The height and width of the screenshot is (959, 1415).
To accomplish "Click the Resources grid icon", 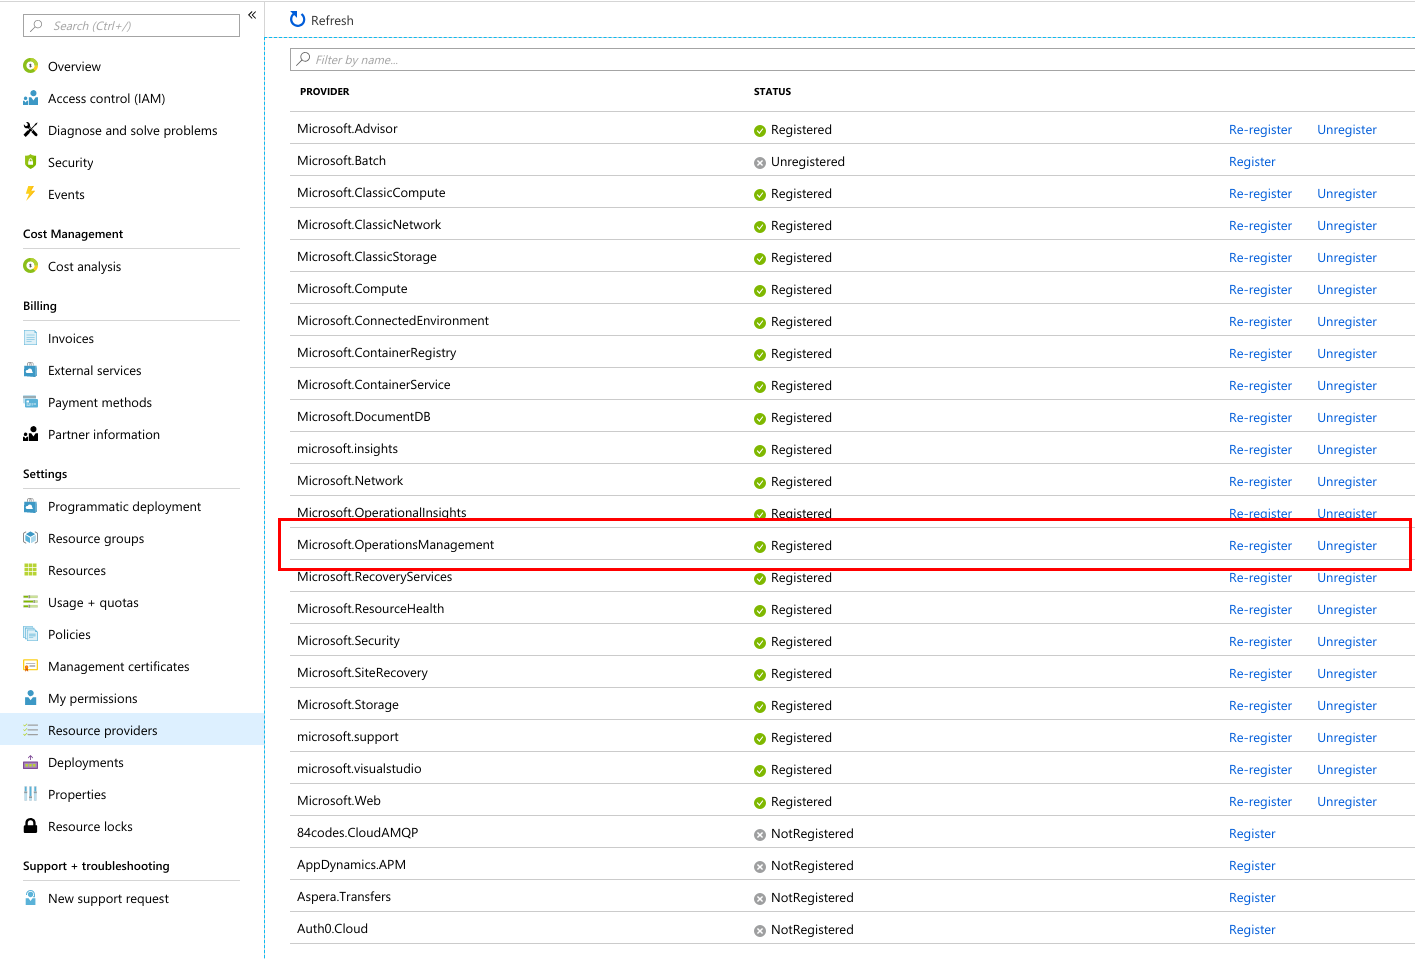I will [x=30, y=570].
